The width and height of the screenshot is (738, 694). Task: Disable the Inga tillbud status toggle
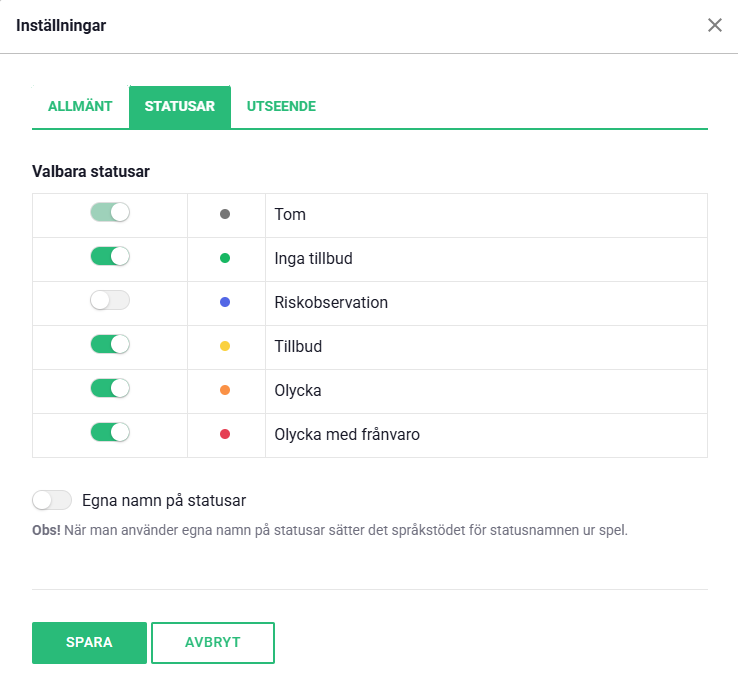(110, 257)
